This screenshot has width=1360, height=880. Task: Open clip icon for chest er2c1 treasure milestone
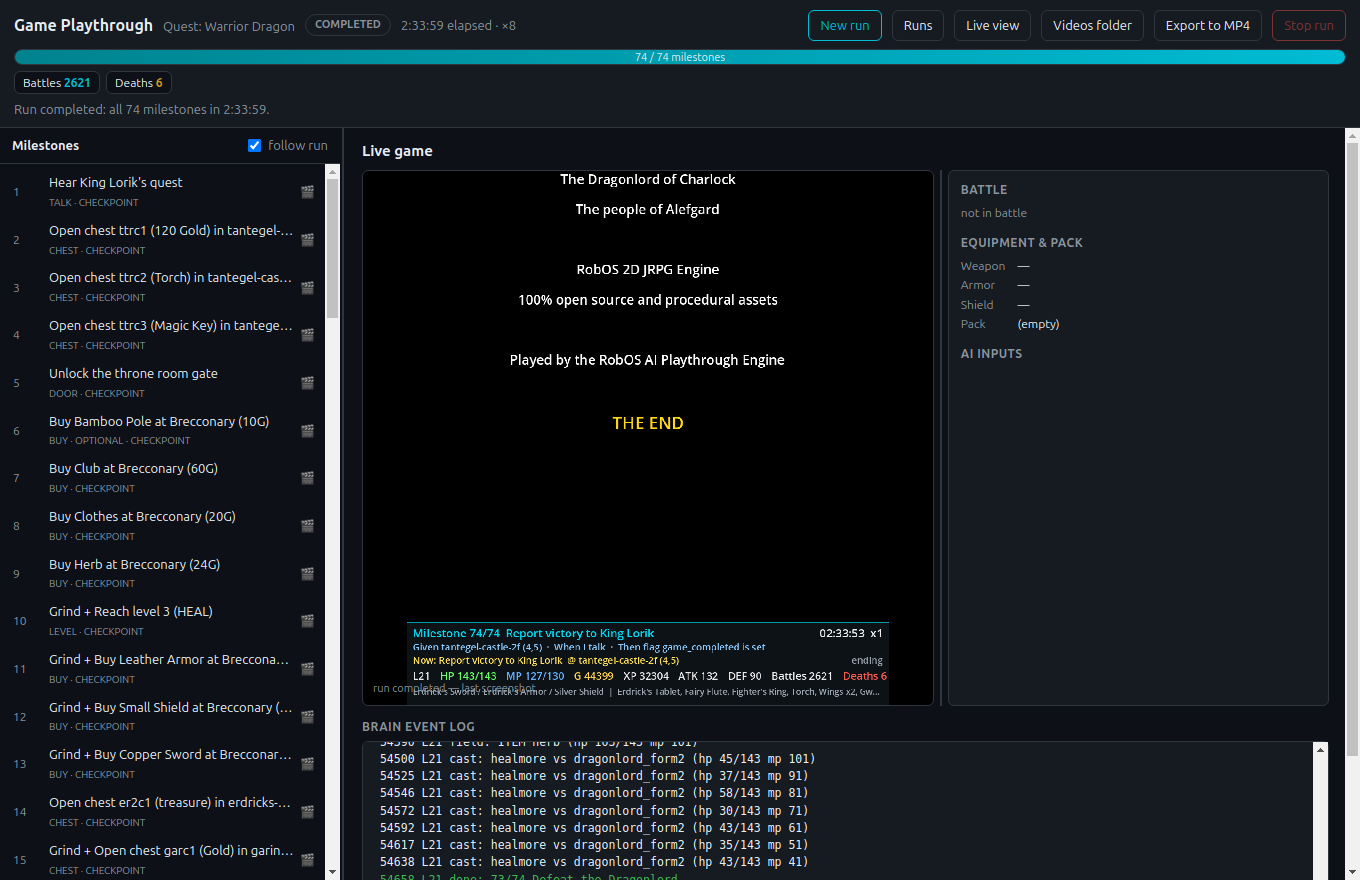[307, 812]
